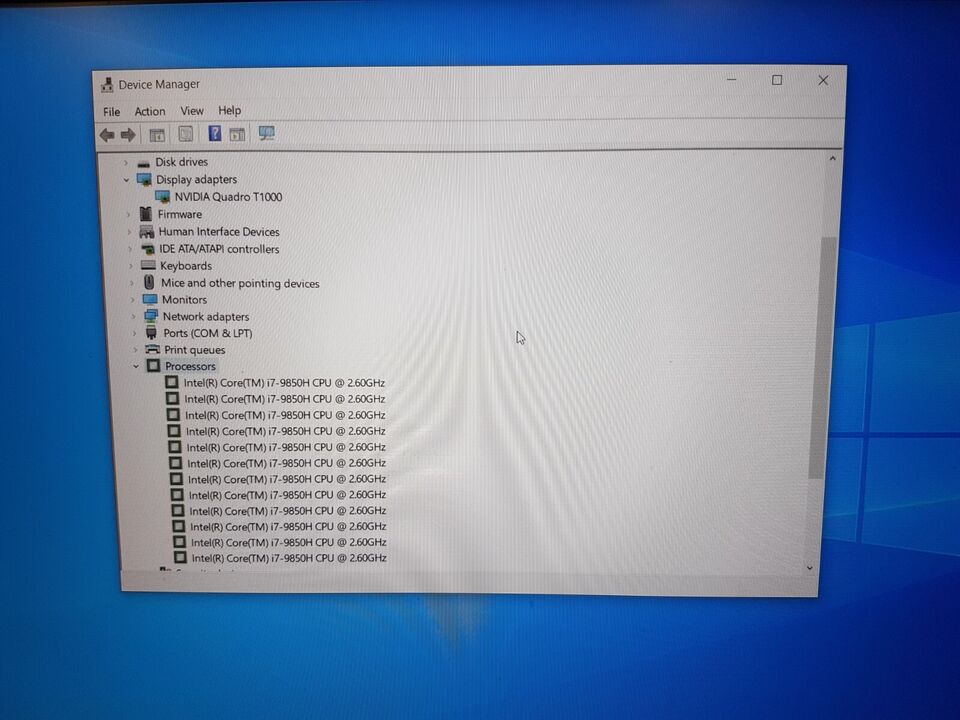This screenshot has height=720, width=960.
Task: Expand the Print queues node
Action: [135, 350]
